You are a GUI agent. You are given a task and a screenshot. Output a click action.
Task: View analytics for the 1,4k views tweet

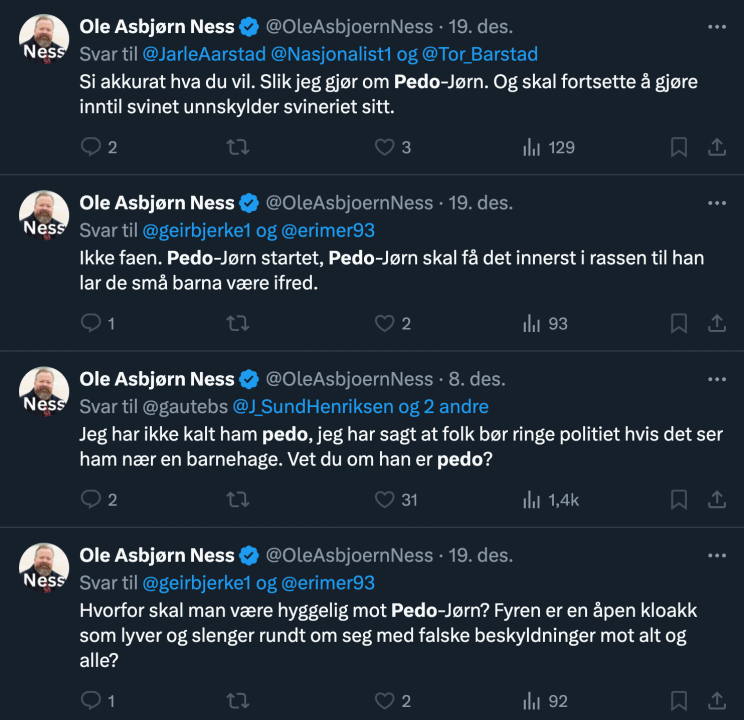[531, 499]
